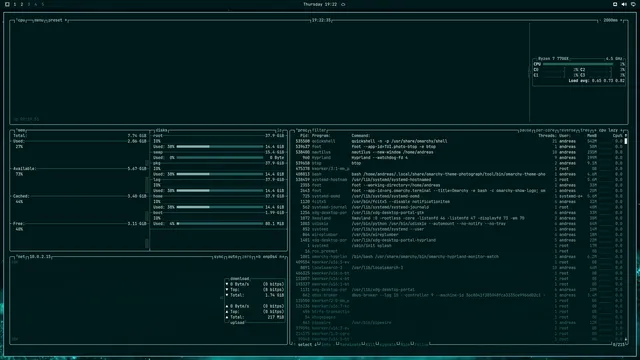The width and height of the screenshot is (640, 360).
Task: Select the nautilus process row
Action: click(x=459, y=152)
